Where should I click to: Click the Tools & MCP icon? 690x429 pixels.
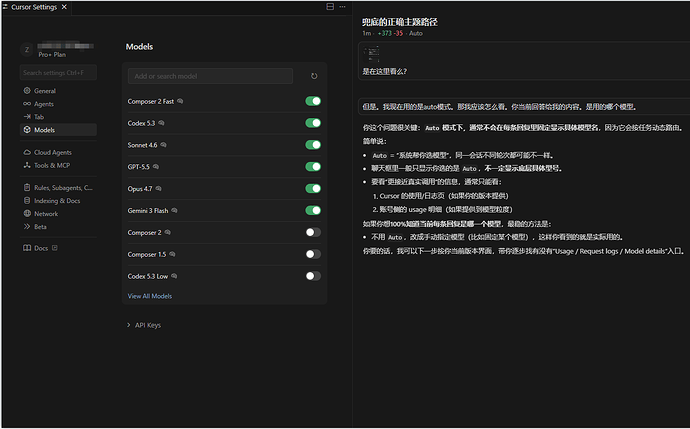click(27, 165)
